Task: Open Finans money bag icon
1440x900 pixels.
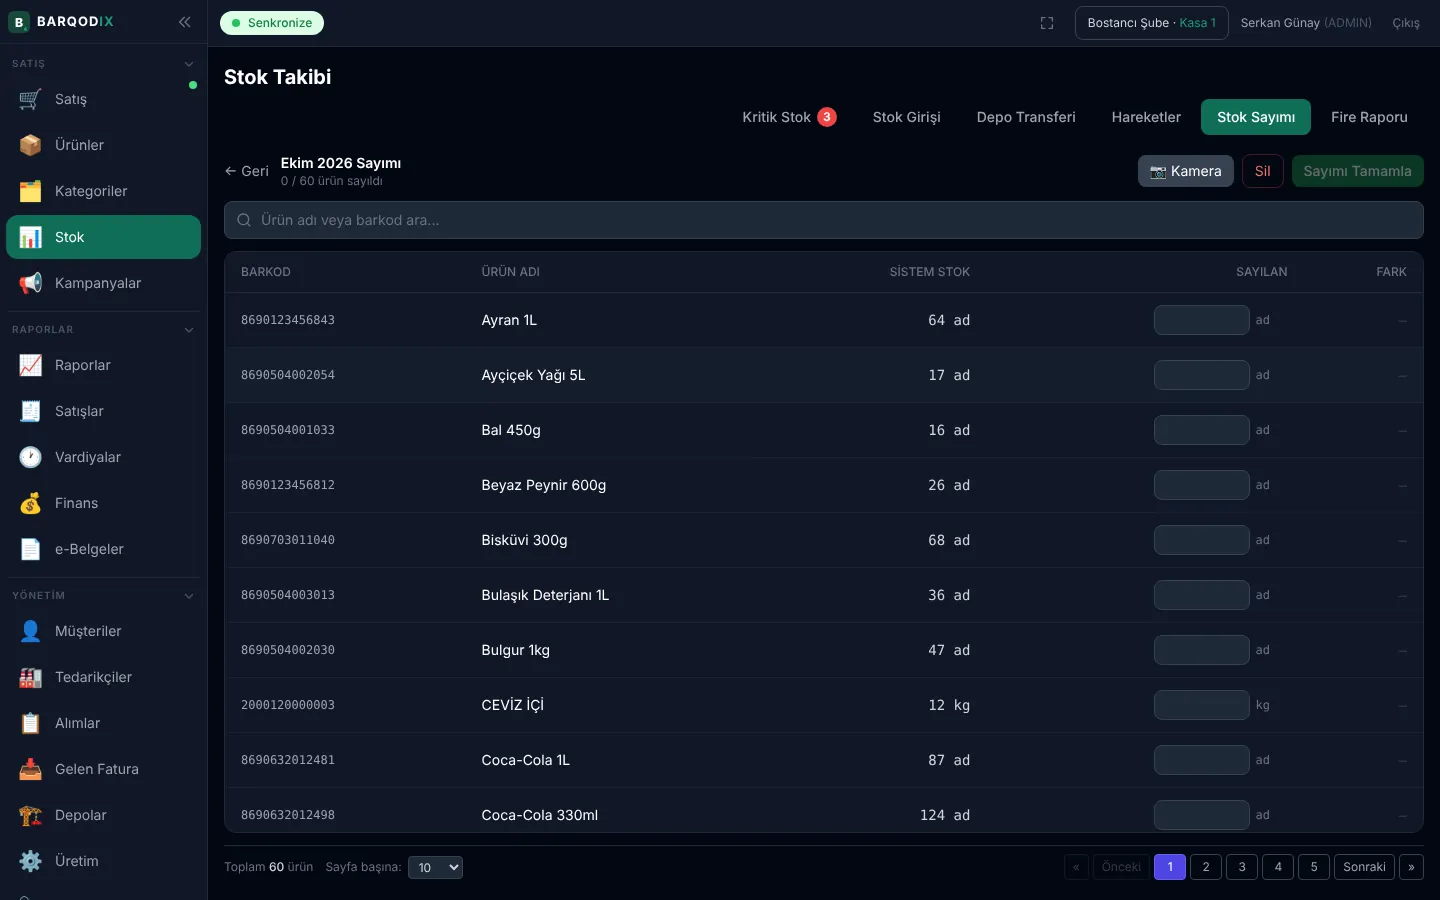Action: click(x=31, y=503)
